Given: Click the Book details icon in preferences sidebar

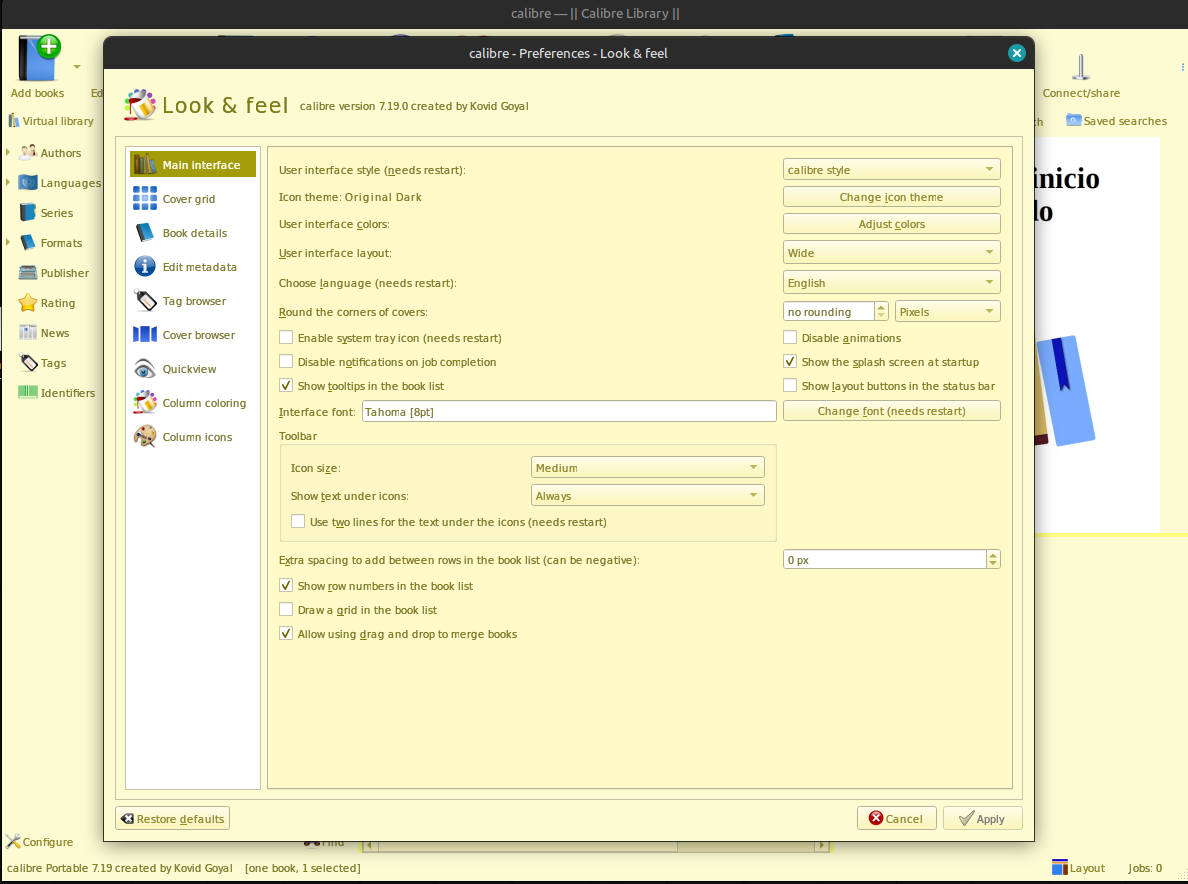Looking at the screenshot, I should pyautogui.click(x=145, y=233).
